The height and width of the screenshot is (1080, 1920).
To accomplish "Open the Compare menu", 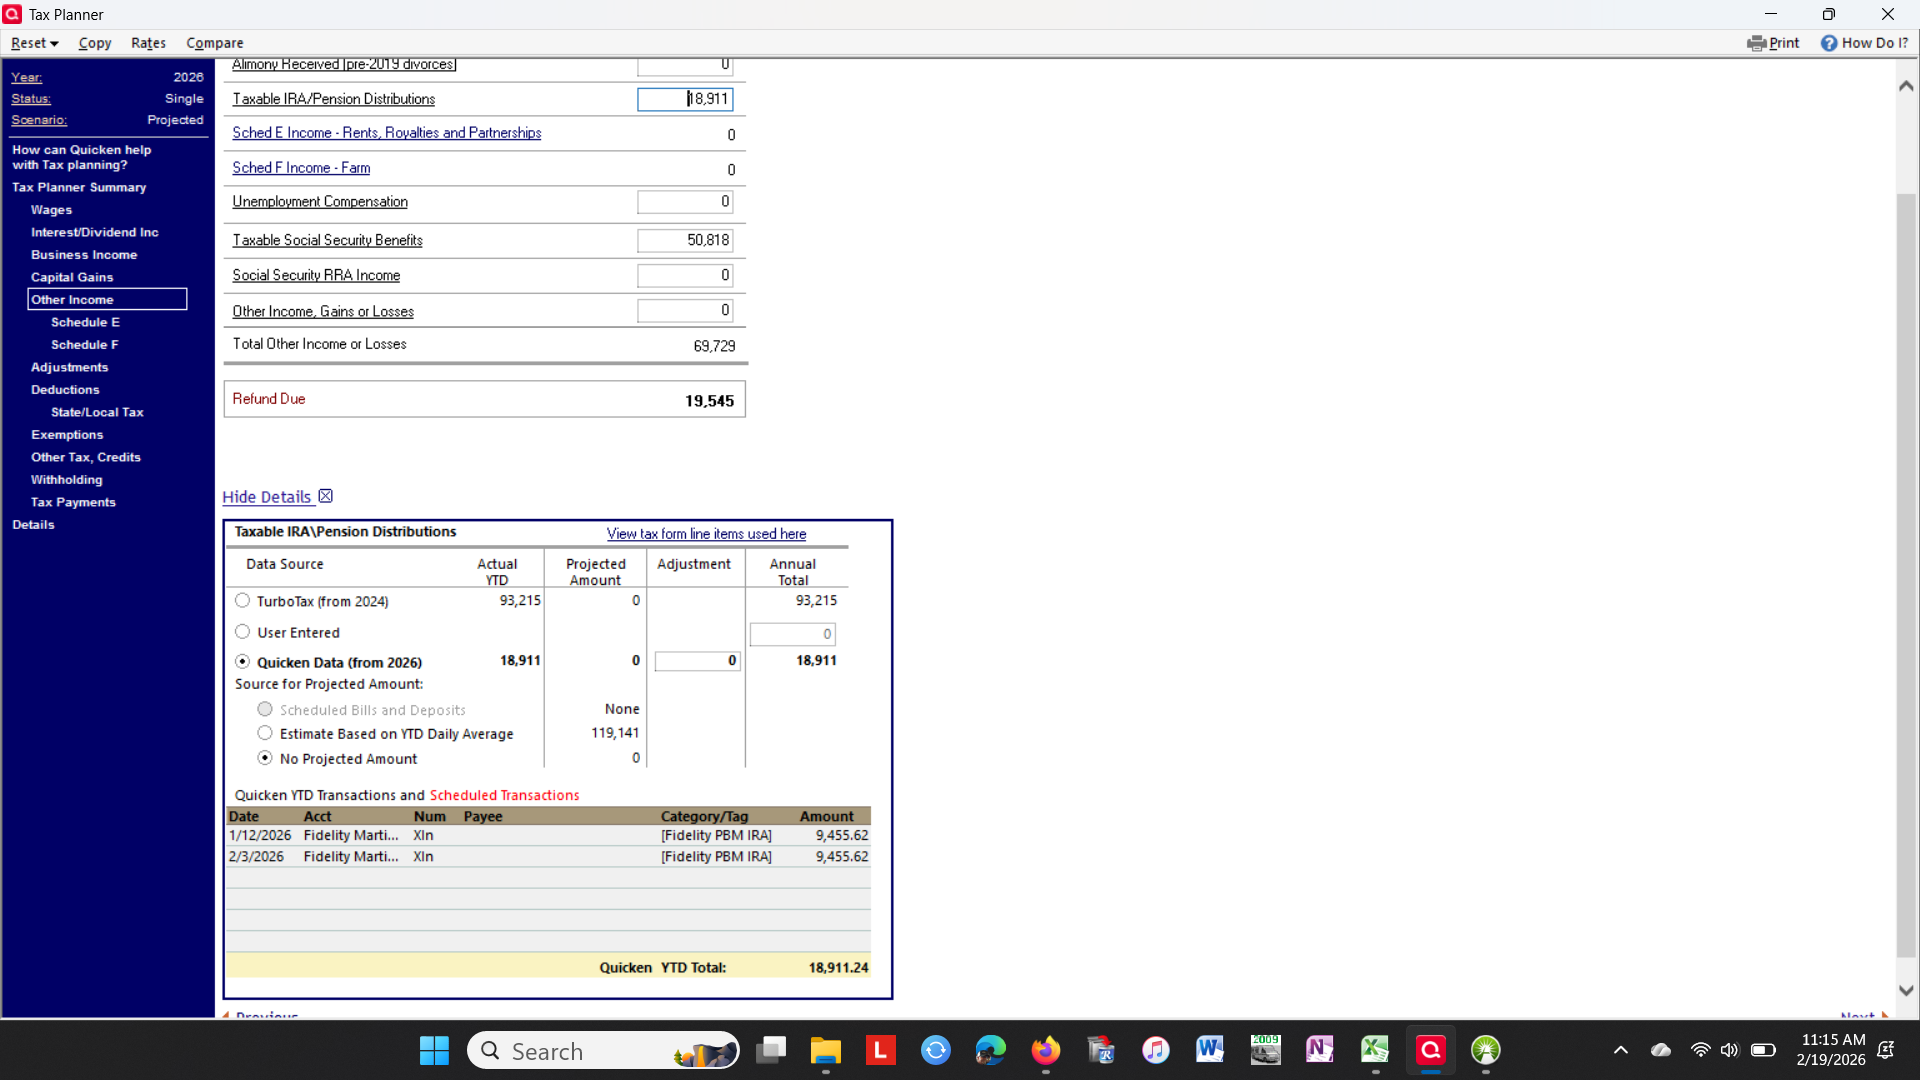I will (x=214, y=43).
